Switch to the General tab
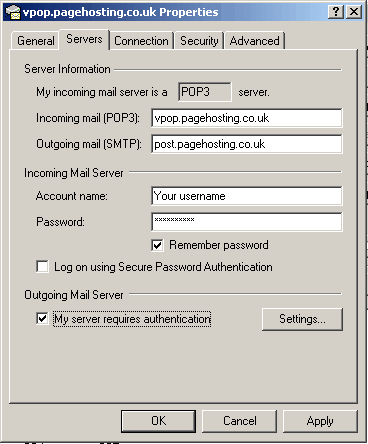This screenshot has height=444, width=368. click(36, 41)
